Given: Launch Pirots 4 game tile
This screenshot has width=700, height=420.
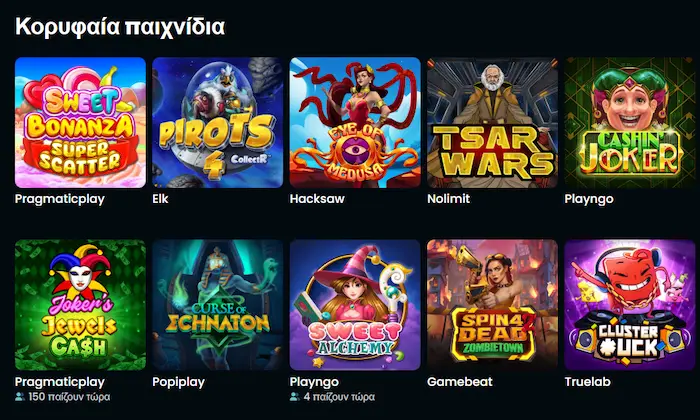Looking at the screenshot, I should [x=217, y=122].
